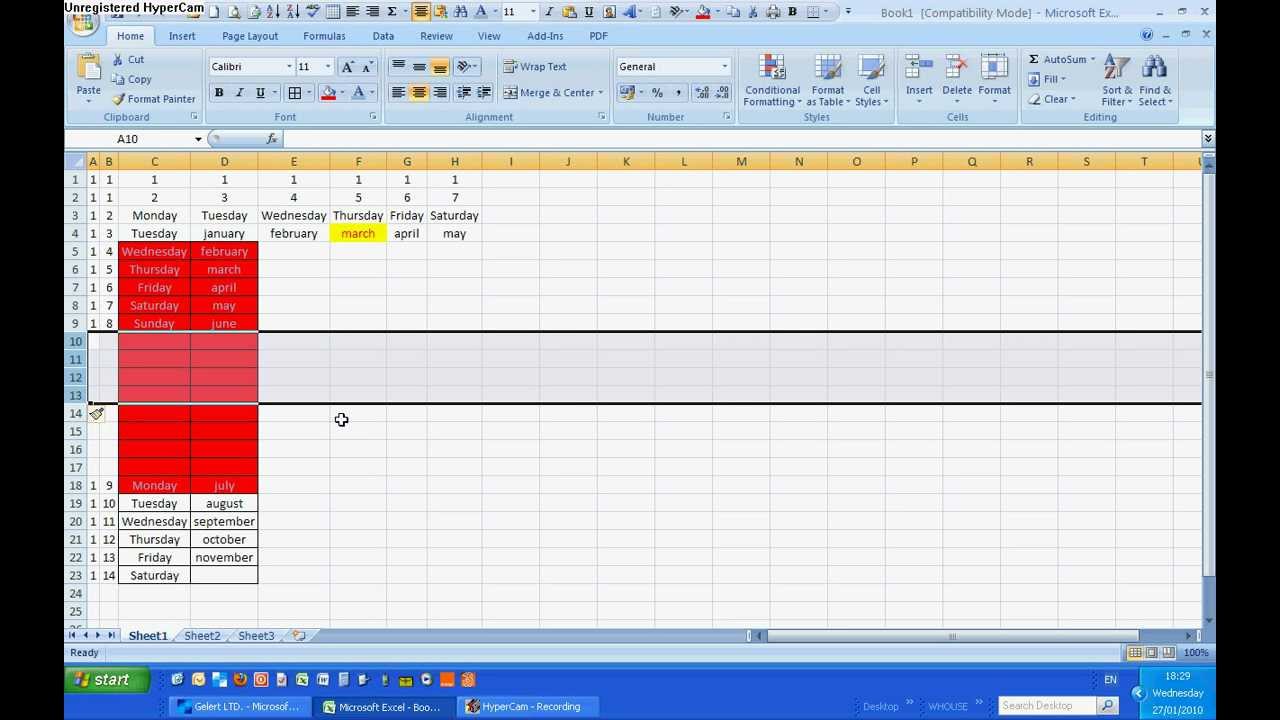Apply Comma Style number format
This screenshot has width=1280, height=720.
coord(678,93)
